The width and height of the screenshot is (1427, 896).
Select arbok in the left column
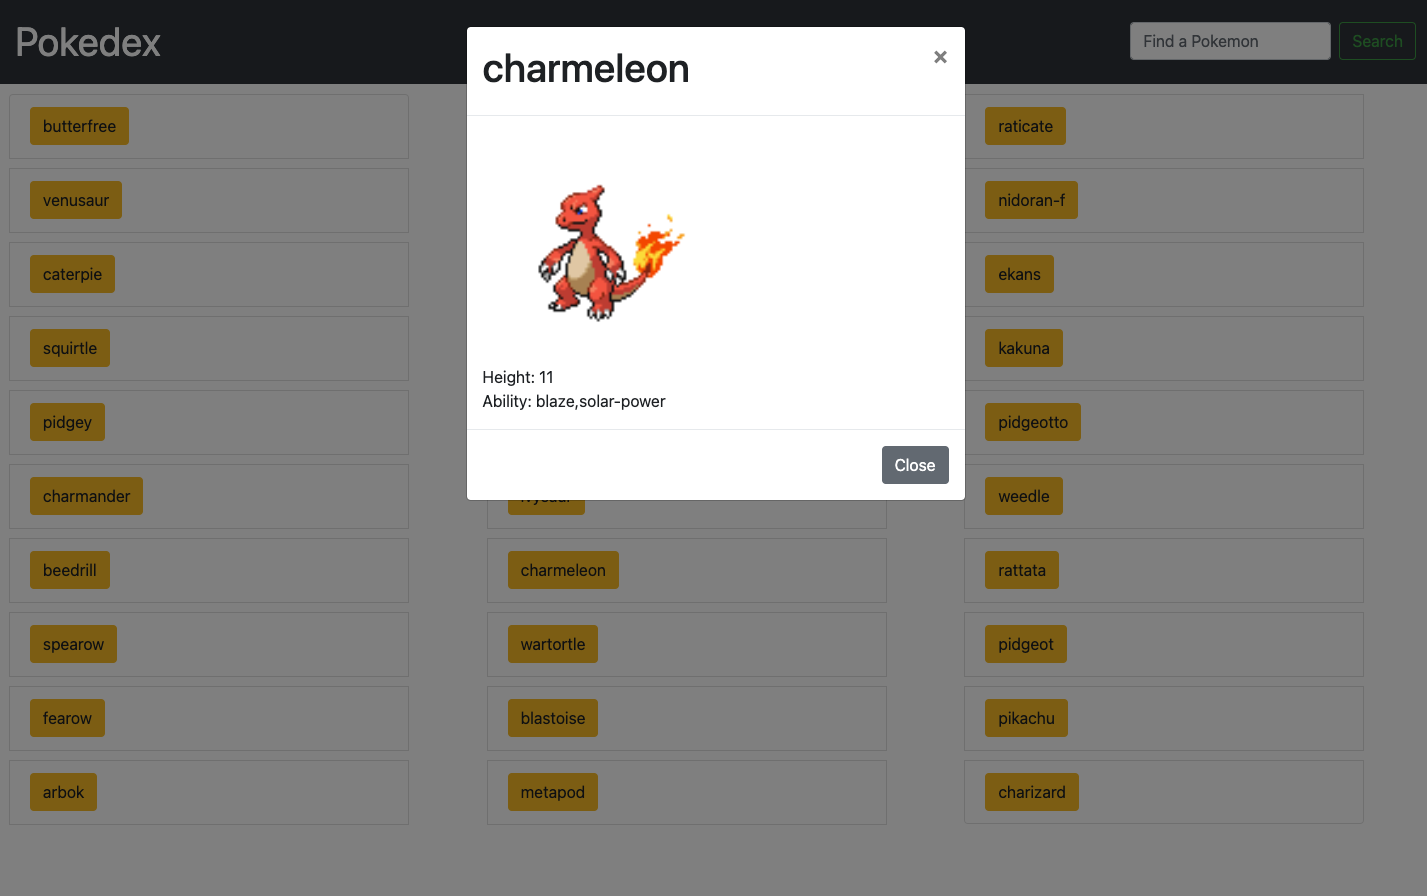[63, 791]
